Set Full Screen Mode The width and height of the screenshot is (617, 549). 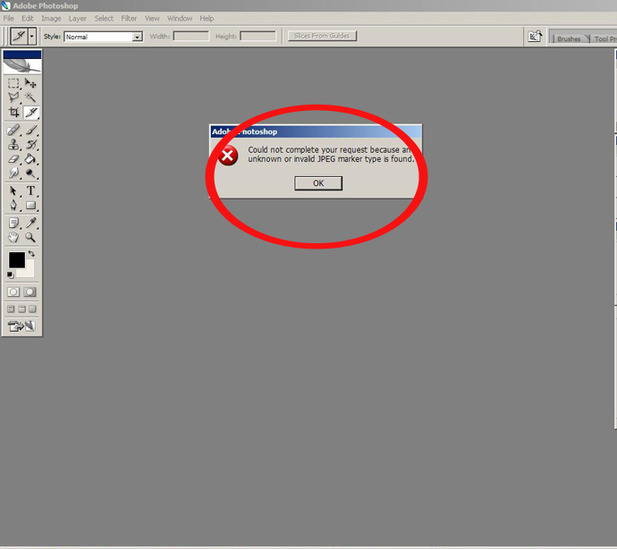pos(32,309)
